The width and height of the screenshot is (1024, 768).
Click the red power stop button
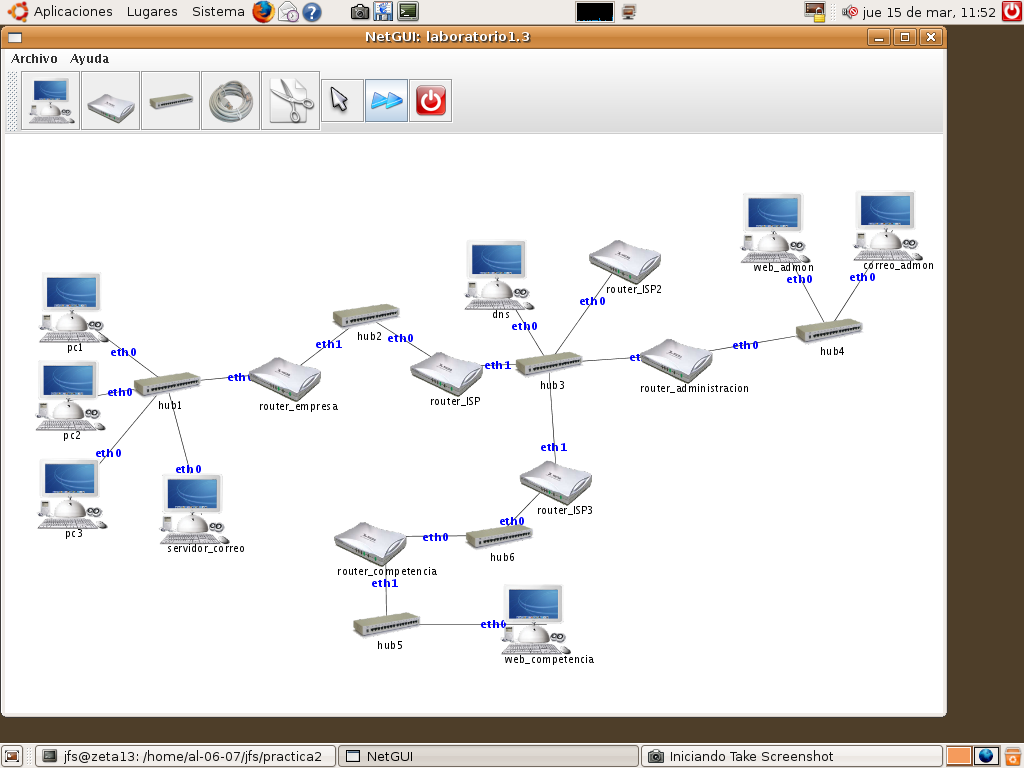431,101
